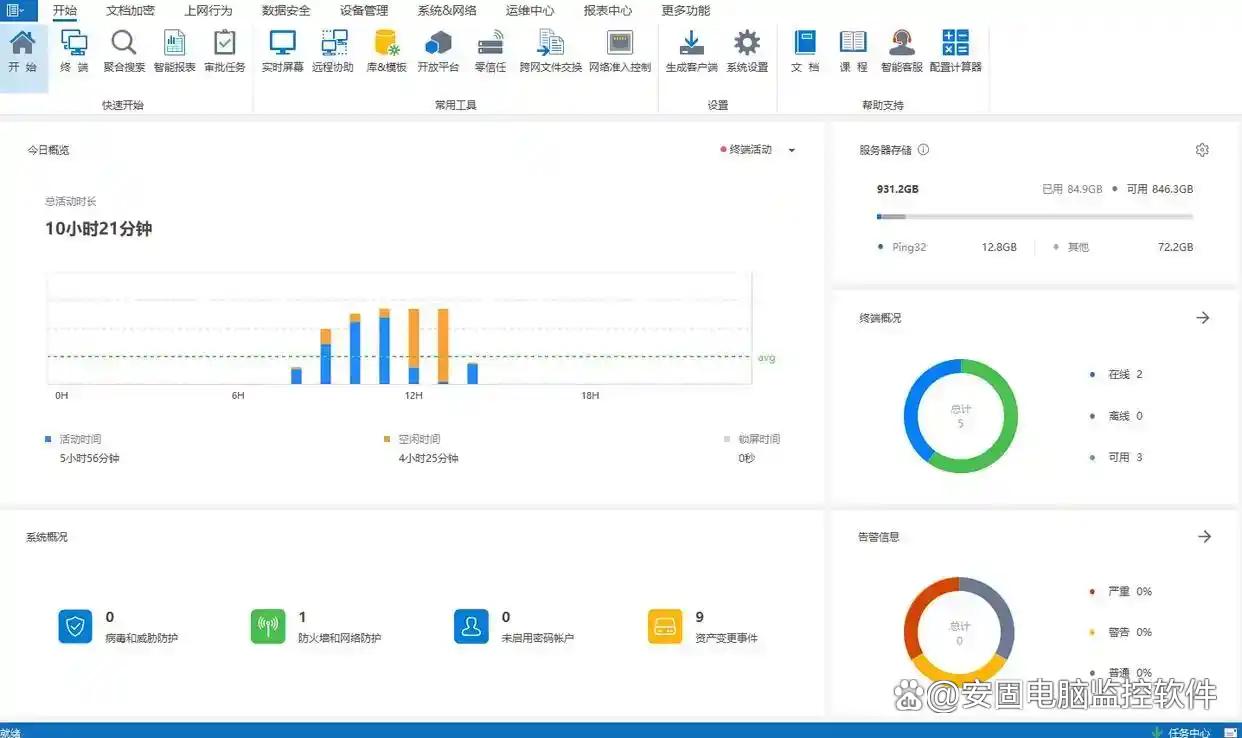Open 智能报表 smart reports

tap(175, 50)
